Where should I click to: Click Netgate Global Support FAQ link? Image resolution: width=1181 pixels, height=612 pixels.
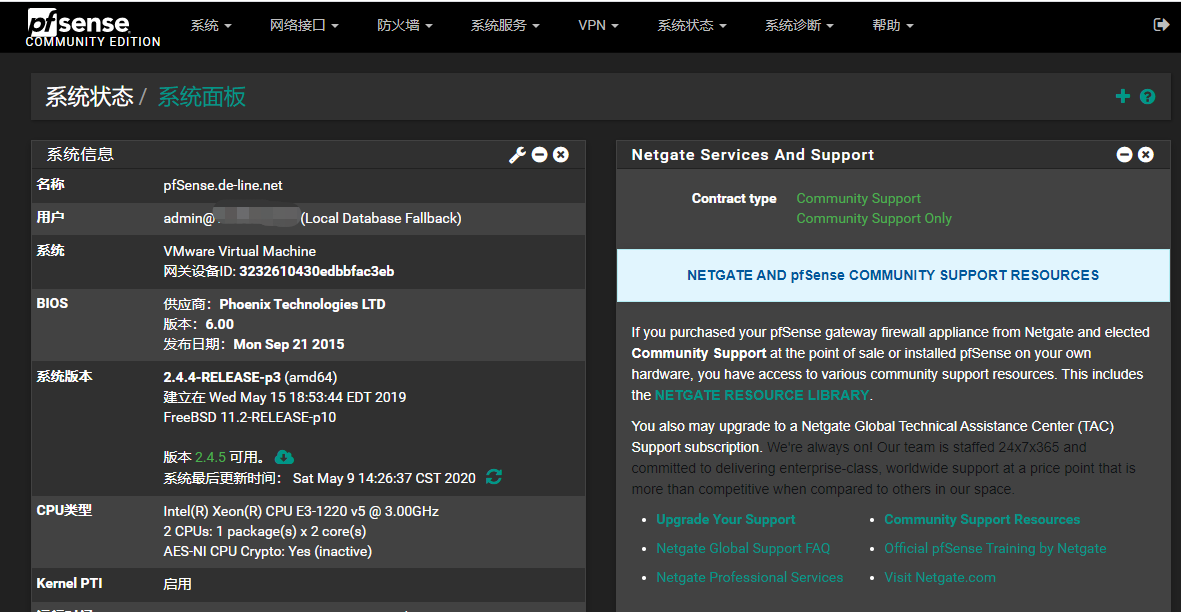pos(743,549)
